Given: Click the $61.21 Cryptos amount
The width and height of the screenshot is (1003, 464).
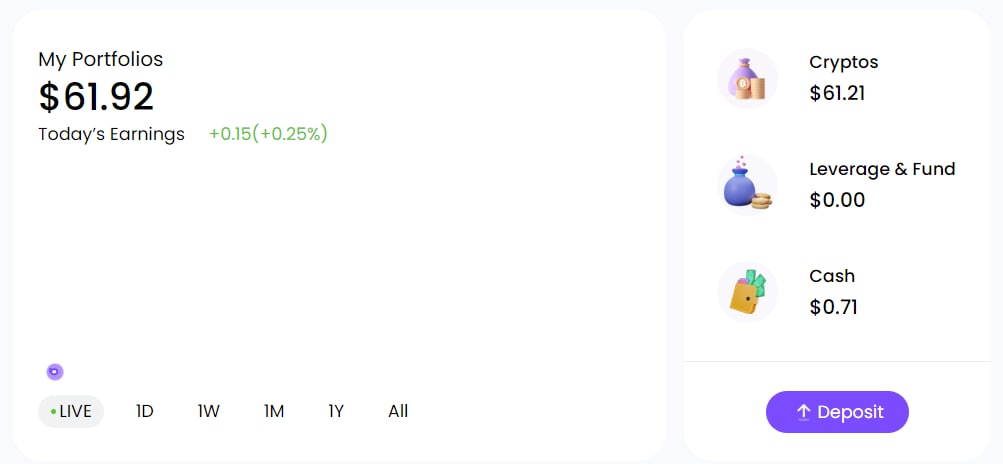Looking at the screenshot, I should (837, 93).
